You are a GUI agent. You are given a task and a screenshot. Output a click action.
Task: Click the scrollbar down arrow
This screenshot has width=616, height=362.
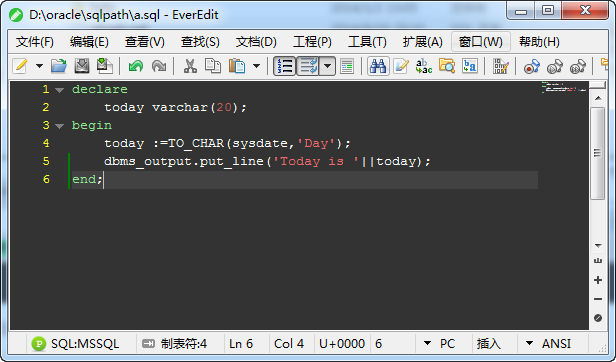pos(598,246)
